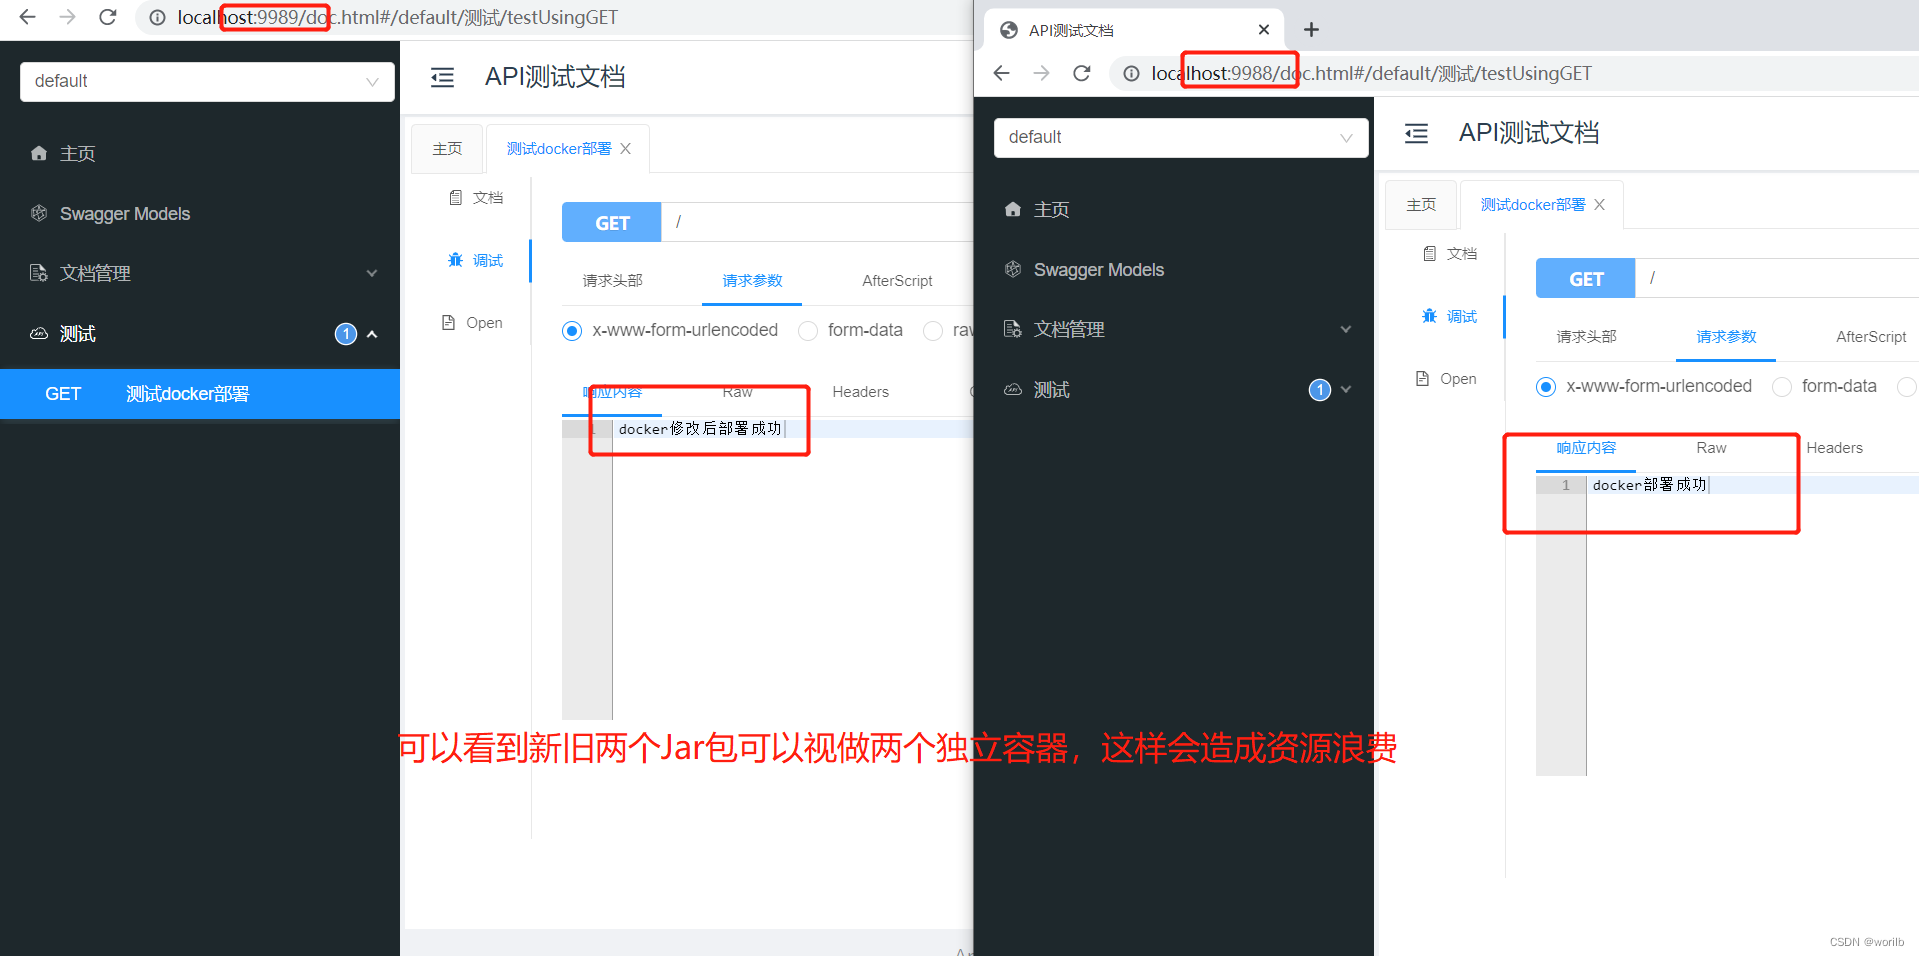Open default group dropdown in left window

click(207, 81)
